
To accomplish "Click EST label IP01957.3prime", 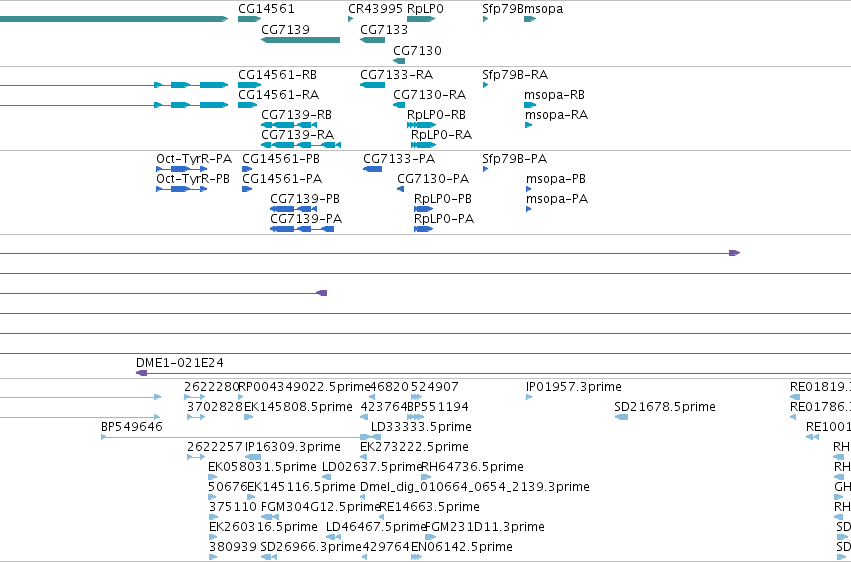I will click(574, 386).
